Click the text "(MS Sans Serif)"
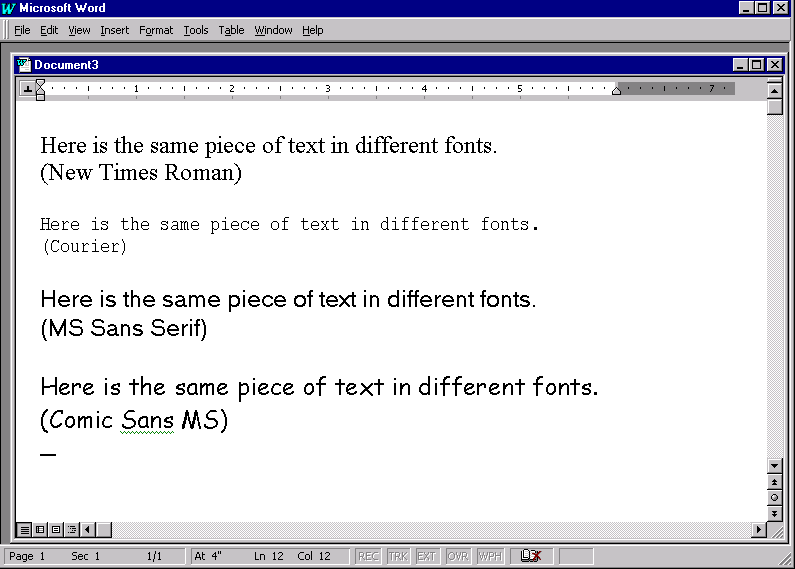The image size is (795, 569). pos(124,329)
